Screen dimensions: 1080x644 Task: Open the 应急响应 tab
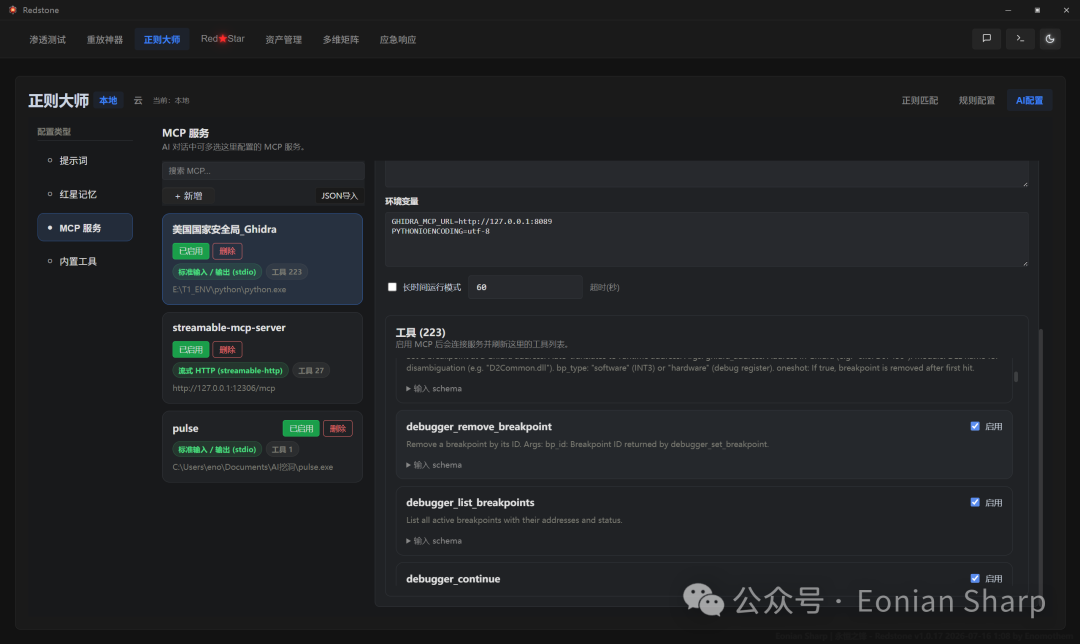tap(398, 39)
